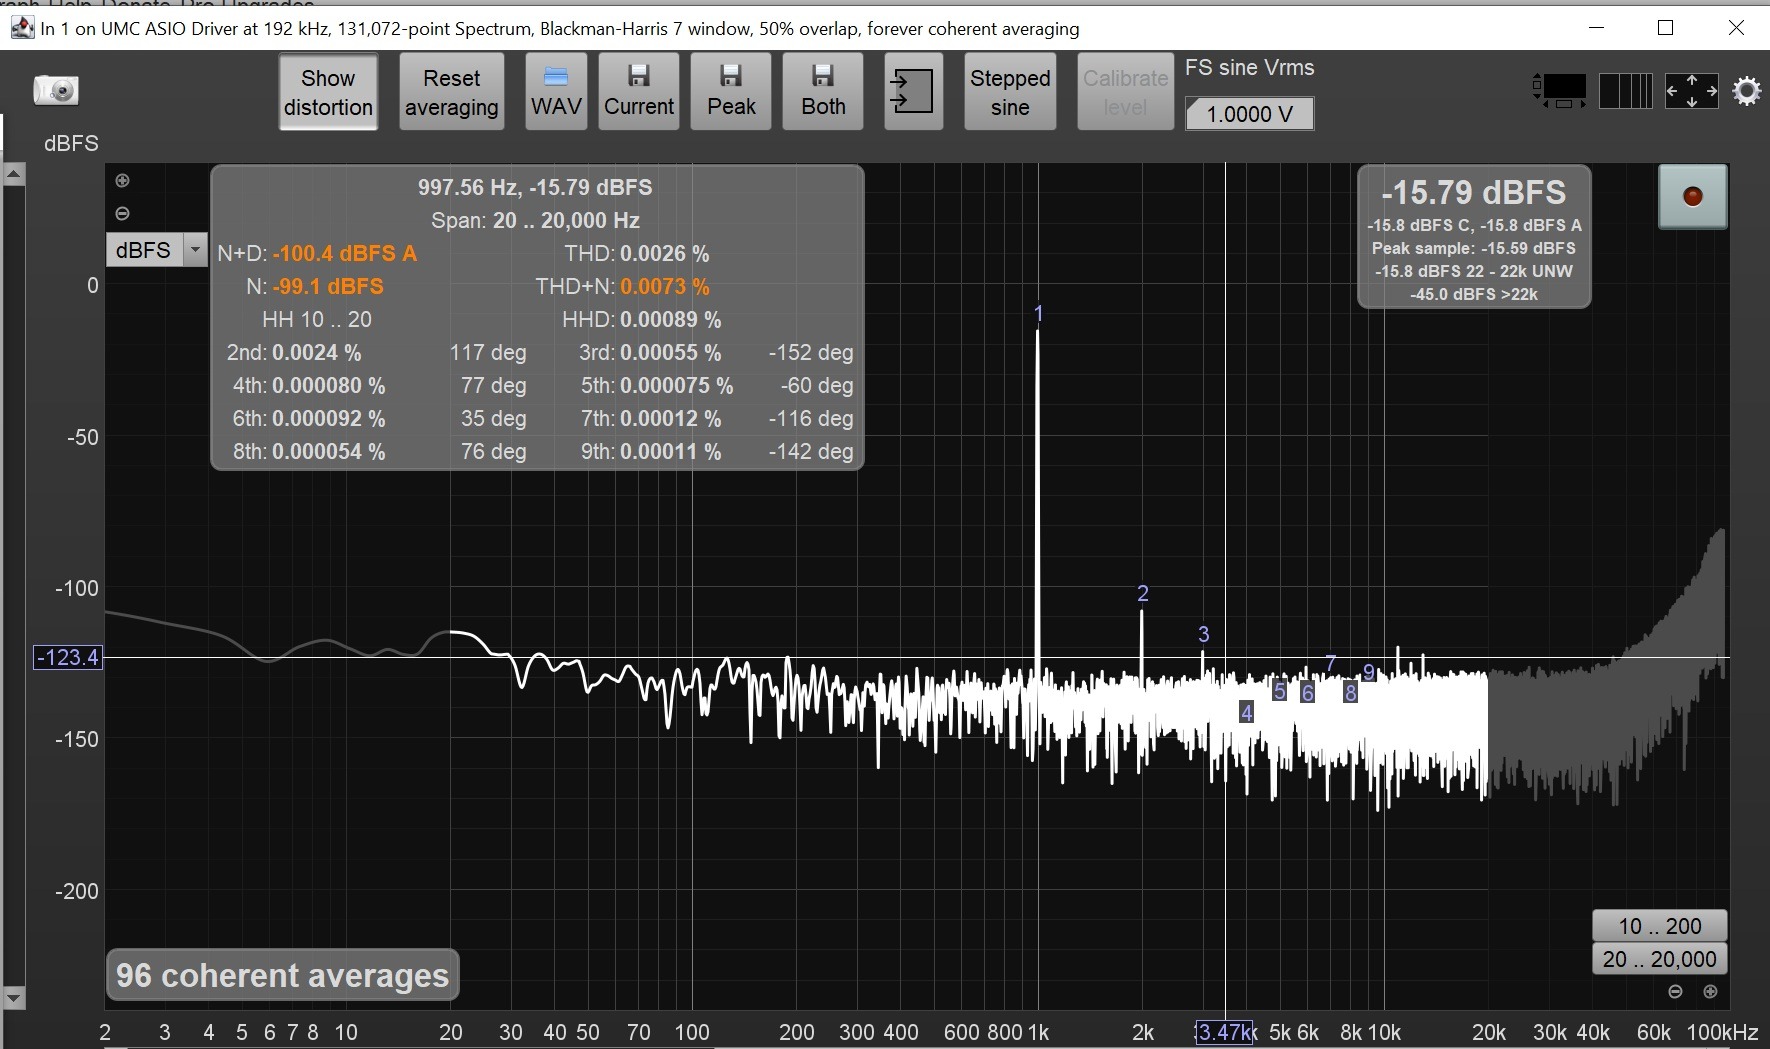Click the 96 coherent averages label
Viewport: 1770px width, 1049px height.
(x=283, y=975)
